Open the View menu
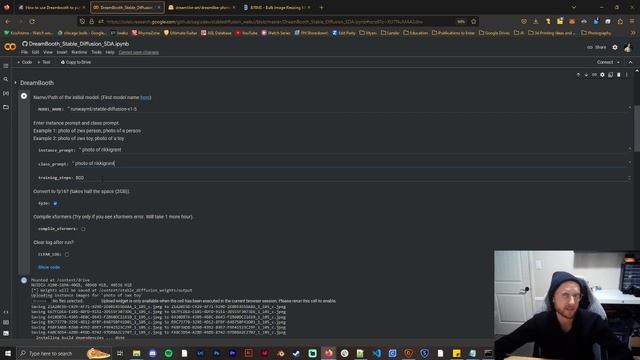 [48, 52]
